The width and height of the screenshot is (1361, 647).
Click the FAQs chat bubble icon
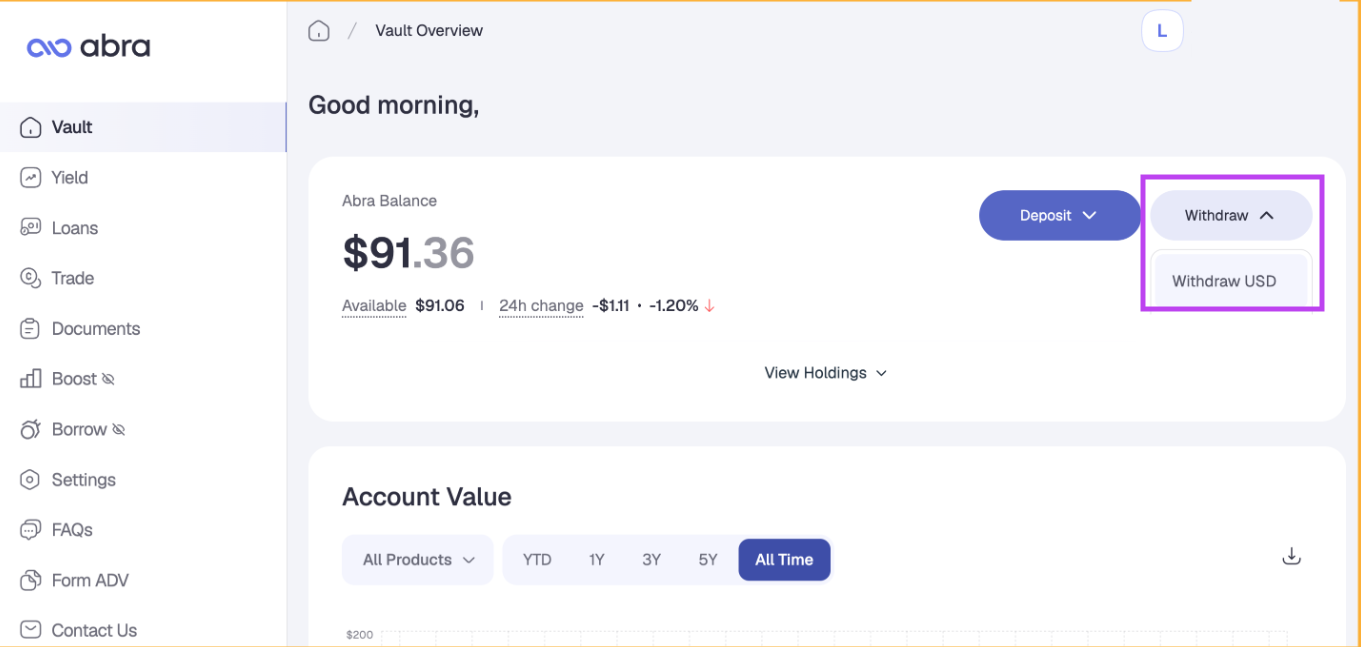(31, 529)
